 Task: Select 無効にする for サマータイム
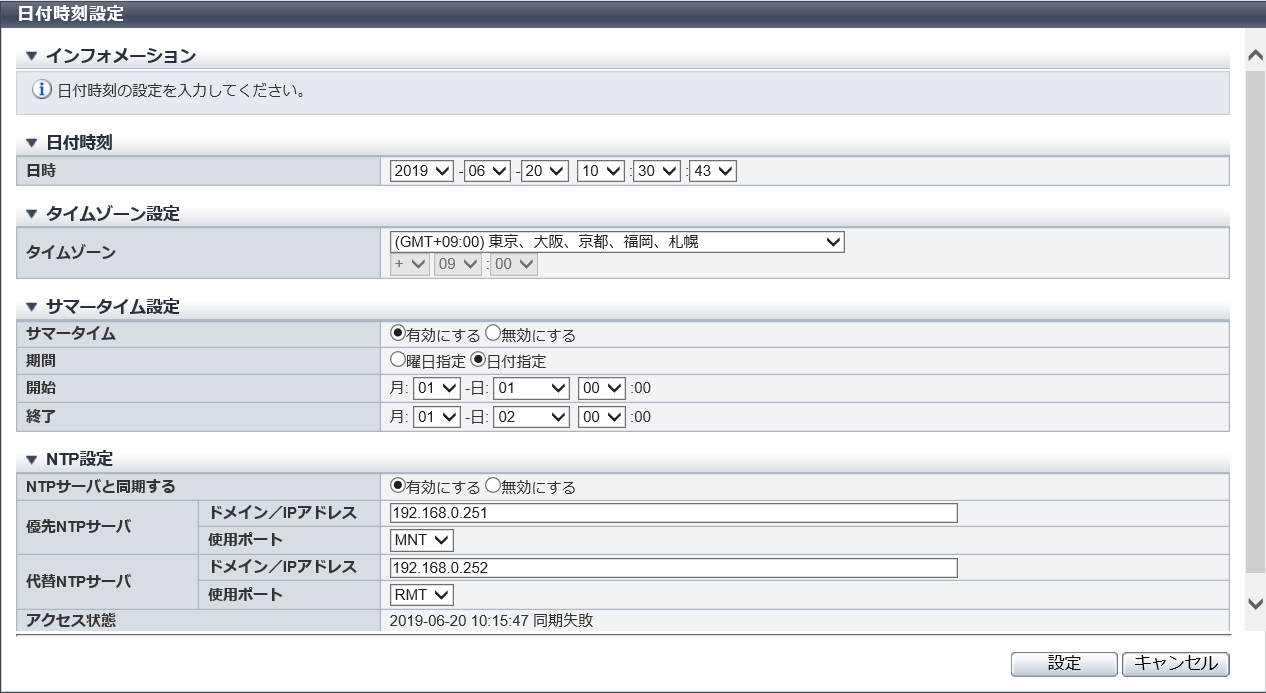493,335
